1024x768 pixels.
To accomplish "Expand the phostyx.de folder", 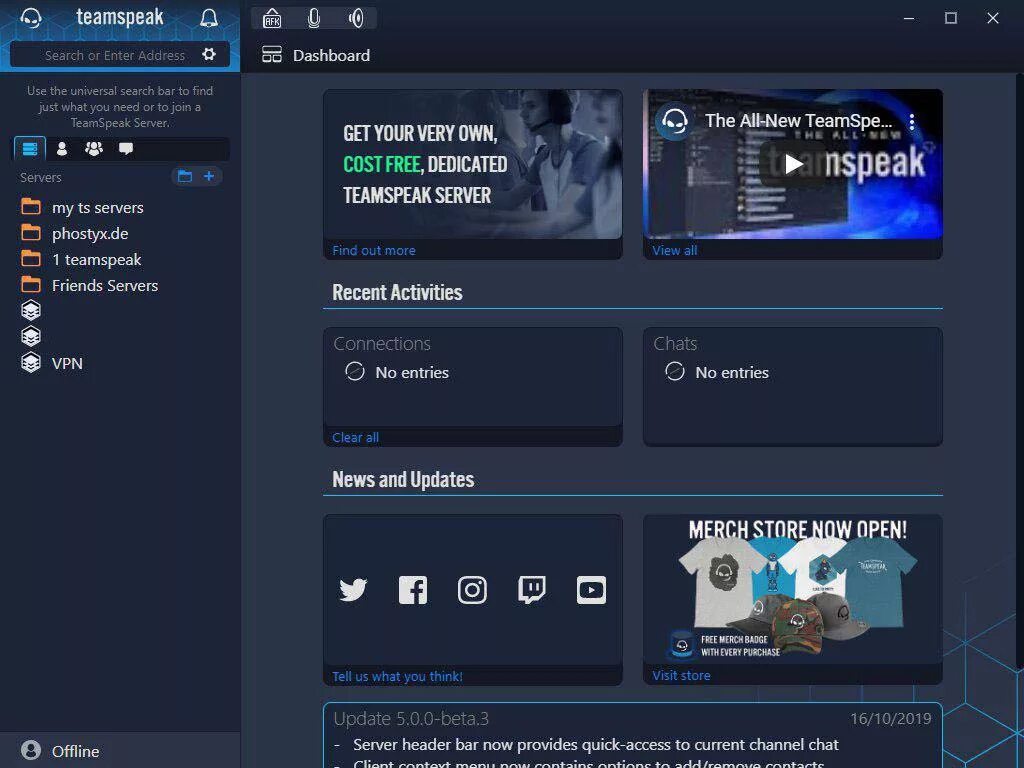I will [x=31, y=233].
